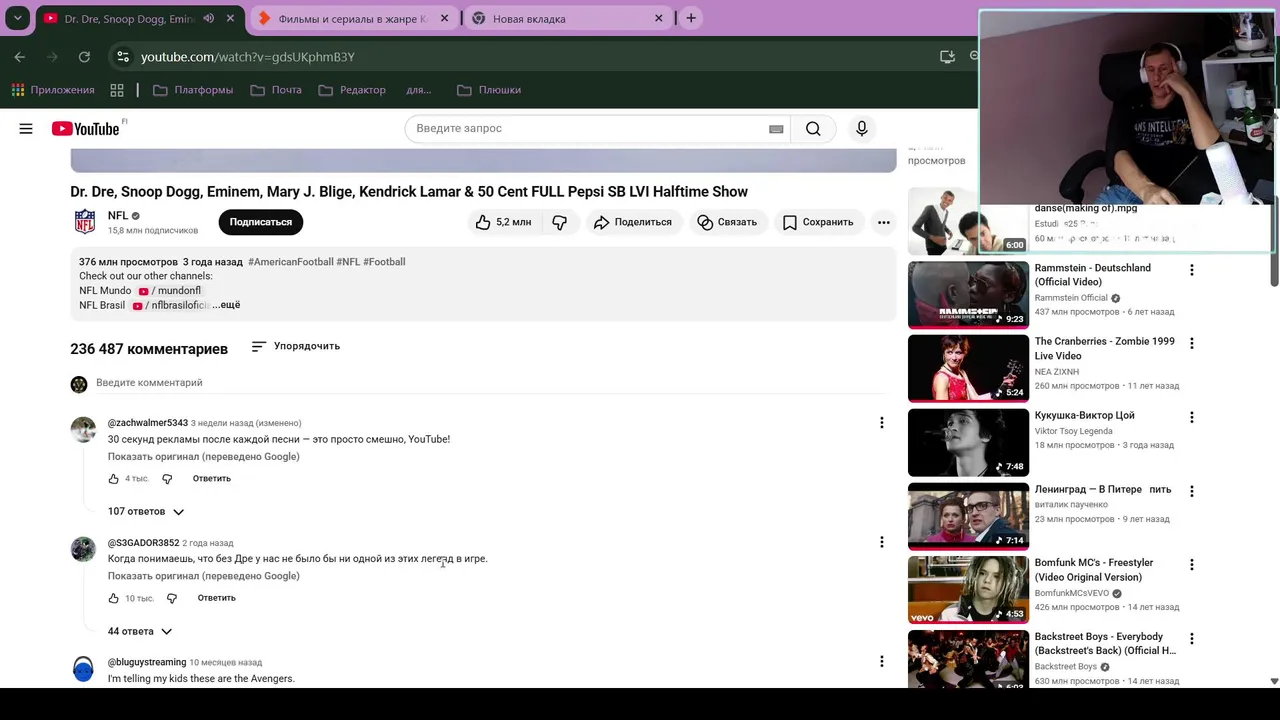Viewport: 1280px width, 720px height.
Task: Expand the 44 ответа replies
Action: pos(140,631)
